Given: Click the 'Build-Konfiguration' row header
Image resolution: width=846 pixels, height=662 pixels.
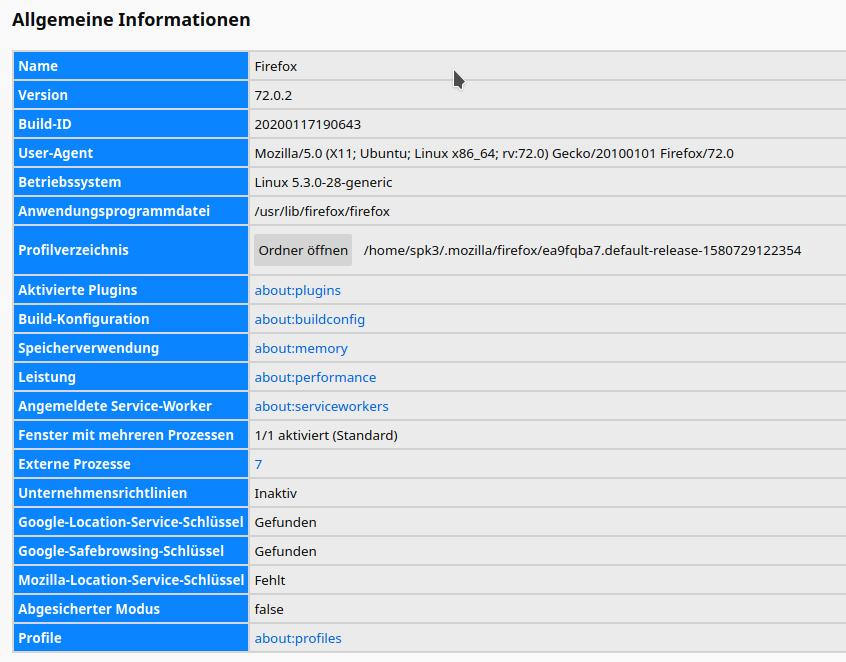Looking at the screenshot, I should click(131, 319).
